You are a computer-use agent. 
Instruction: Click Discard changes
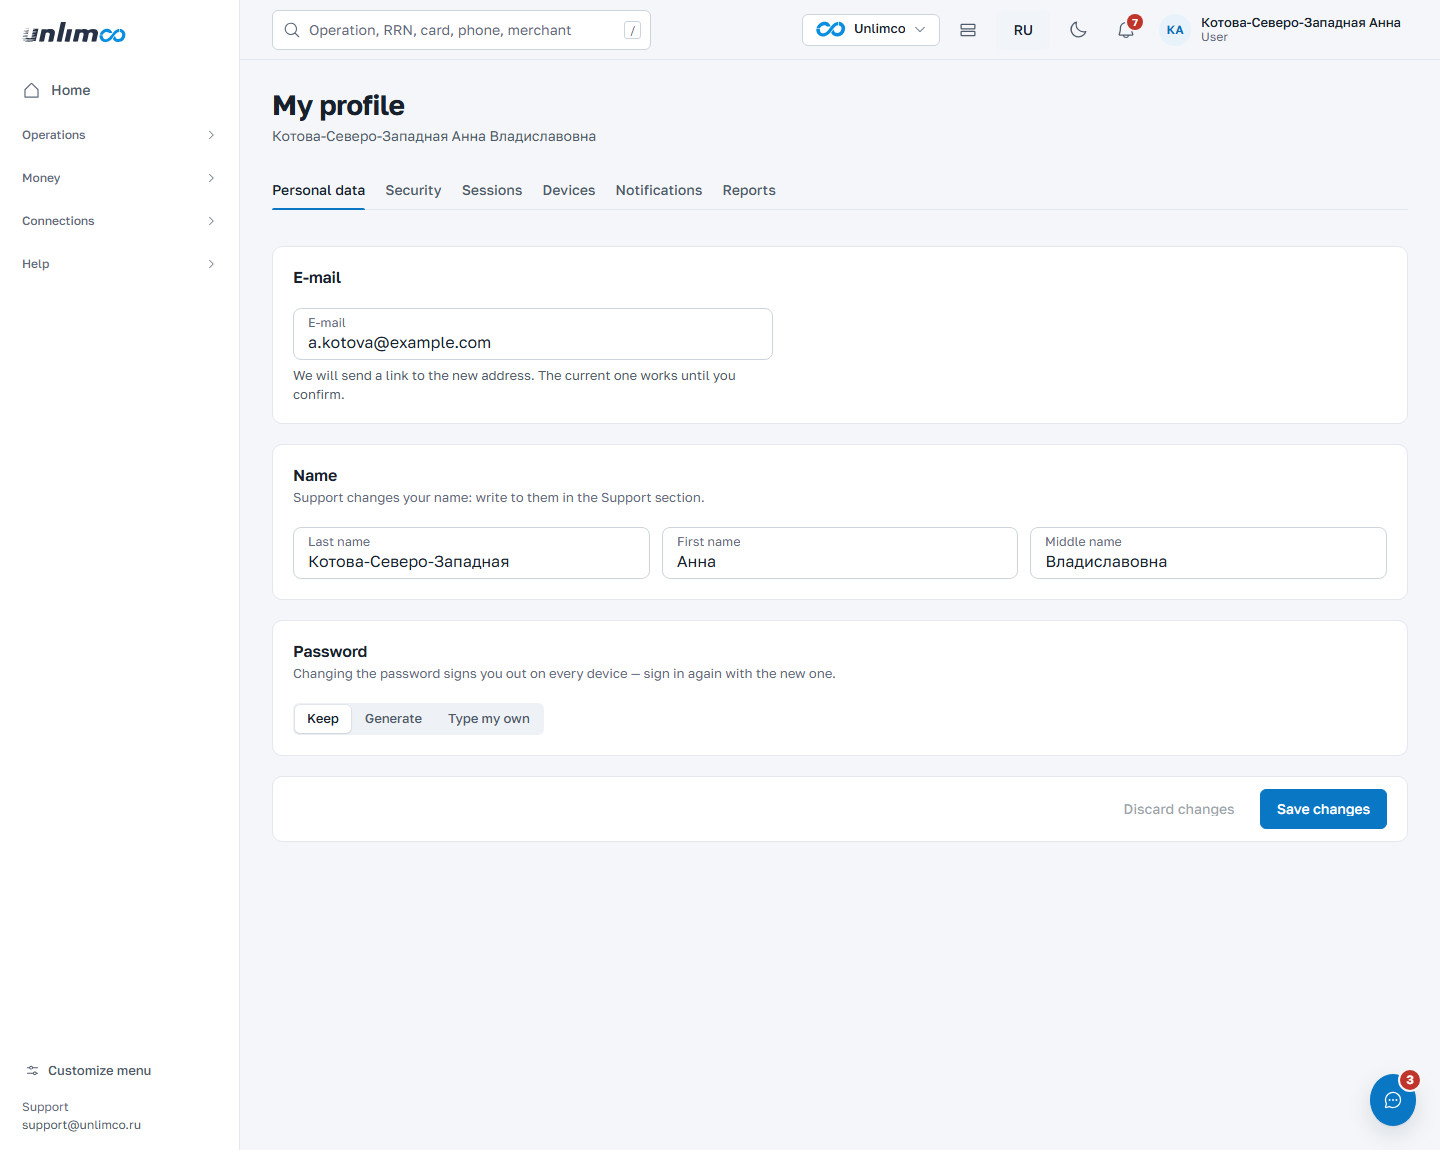1179,809
